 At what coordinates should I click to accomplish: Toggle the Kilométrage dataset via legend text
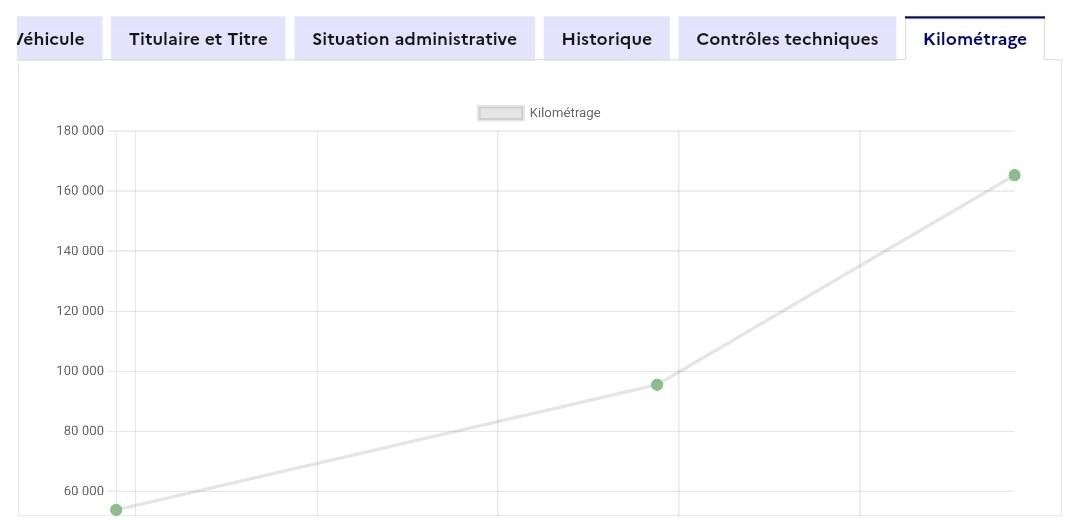point(565,113)
